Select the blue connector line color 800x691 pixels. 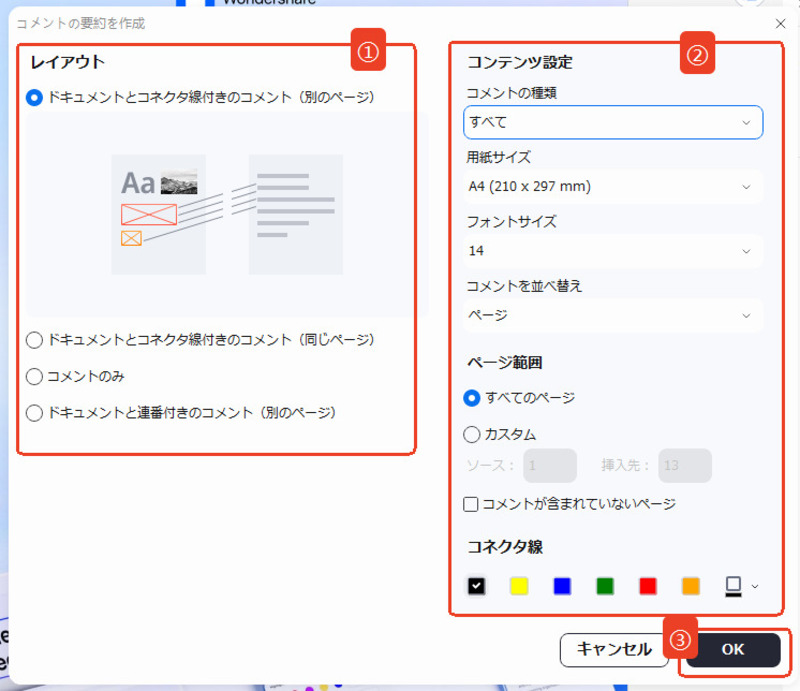pos(562,586)
